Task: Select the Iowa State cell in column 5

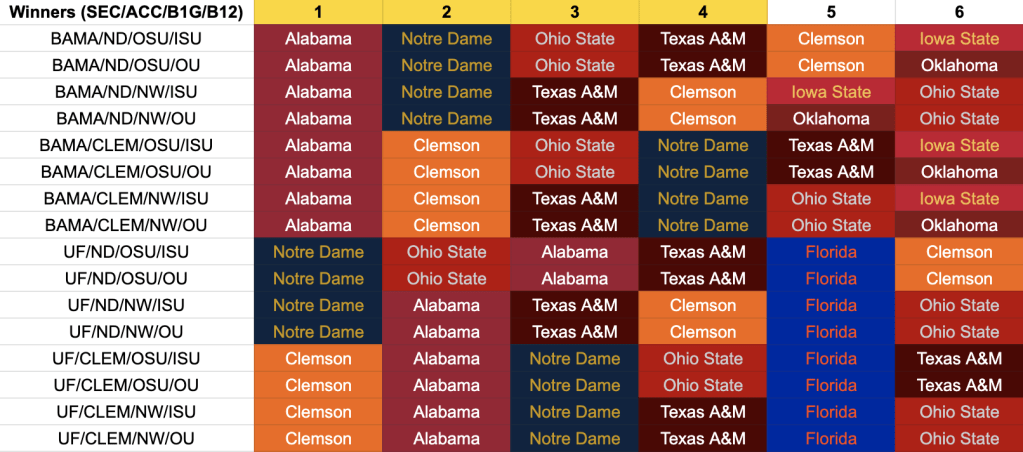Action: (831, 92)
